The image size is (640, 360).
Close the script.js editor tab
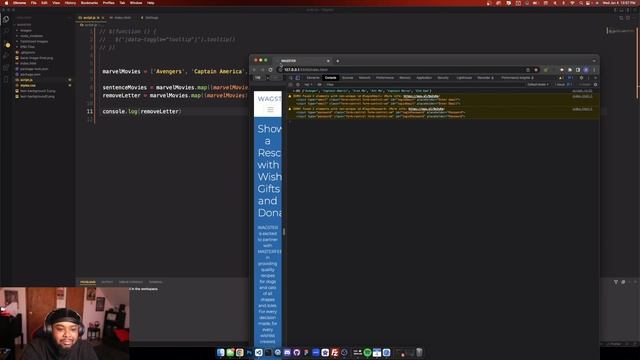point(103,18)
